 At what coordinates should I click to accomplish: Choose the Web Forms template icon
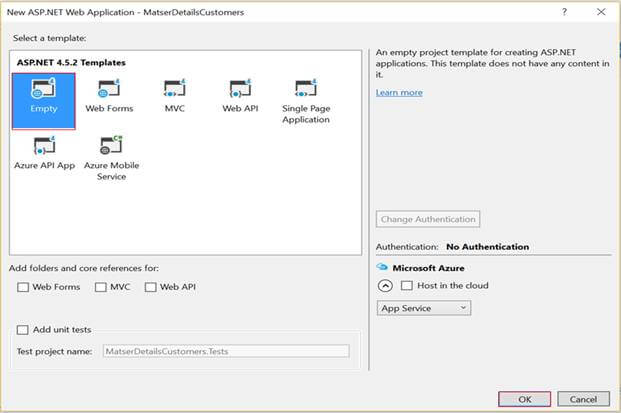click(109, 88)
